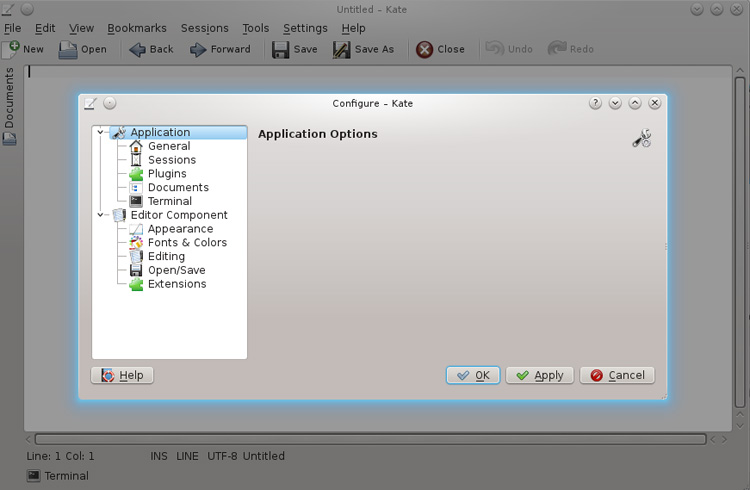
Task: Collapse the Application tree branch
Action: click(100, 132)
